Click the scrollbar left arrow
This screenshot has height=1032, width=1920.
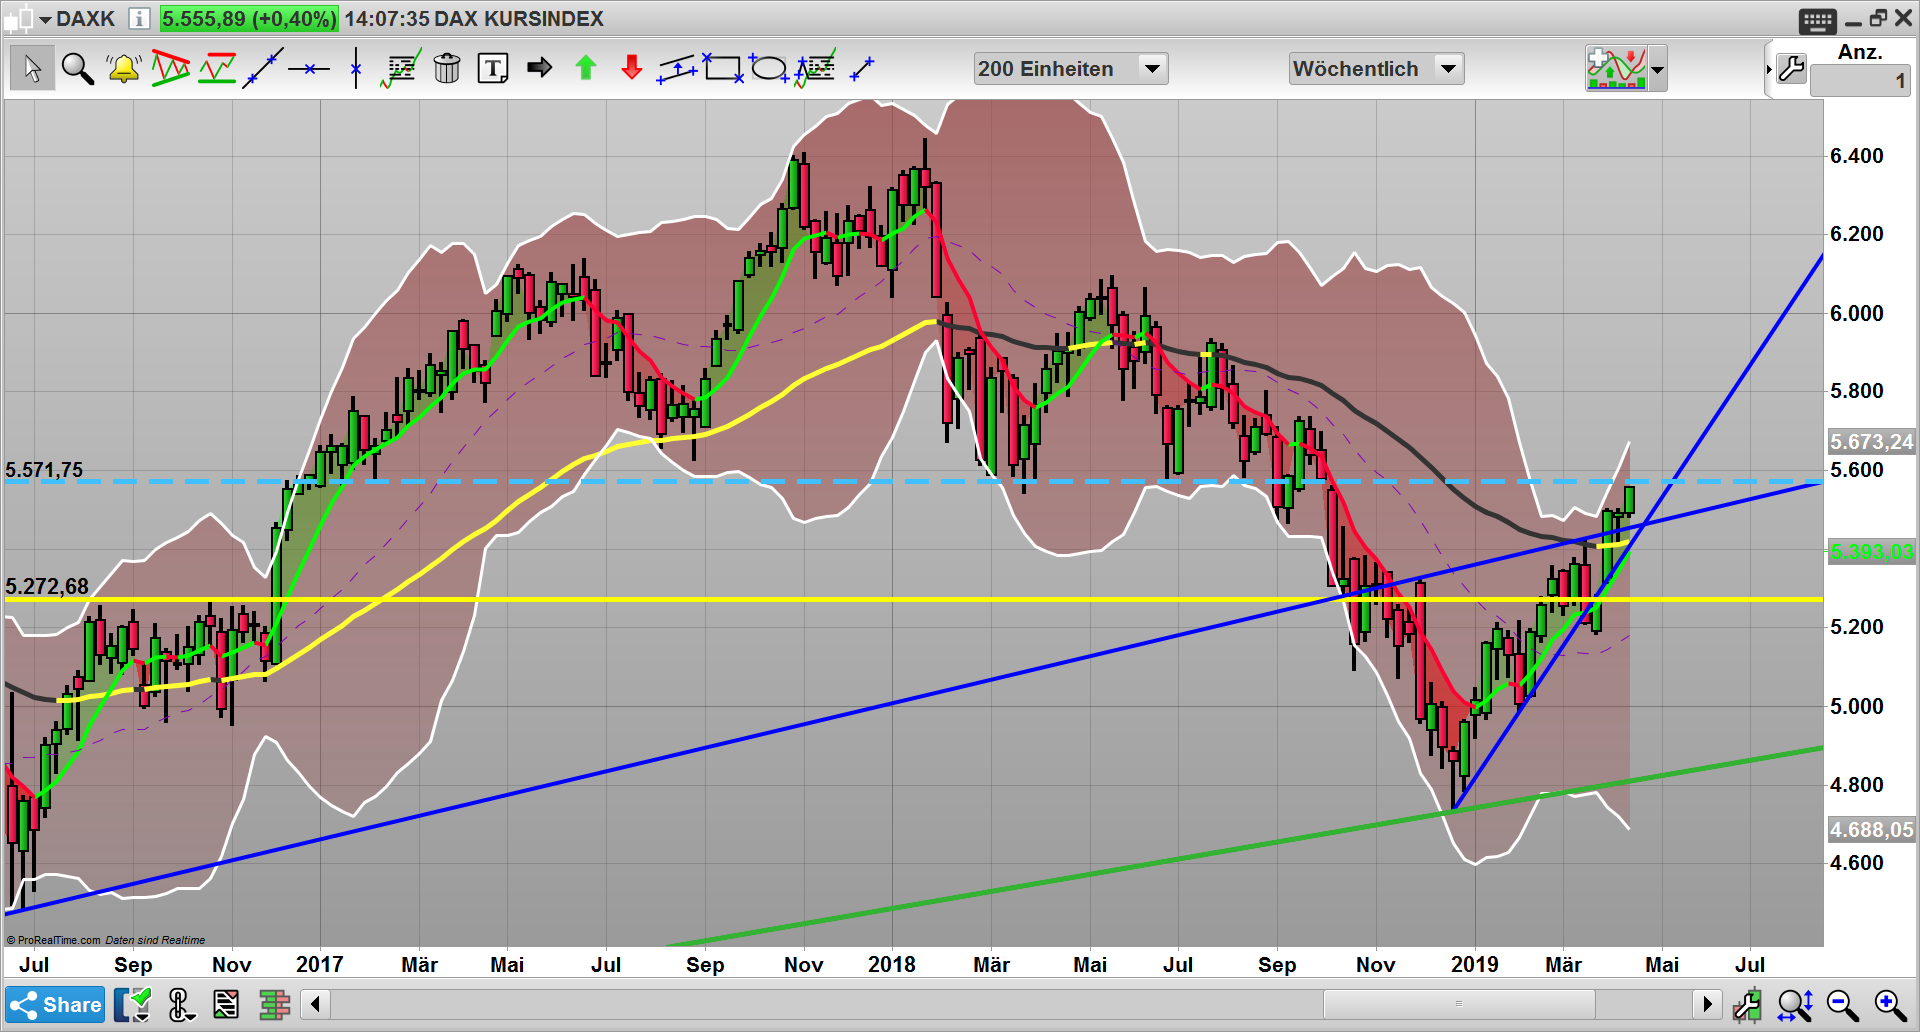315,1003
